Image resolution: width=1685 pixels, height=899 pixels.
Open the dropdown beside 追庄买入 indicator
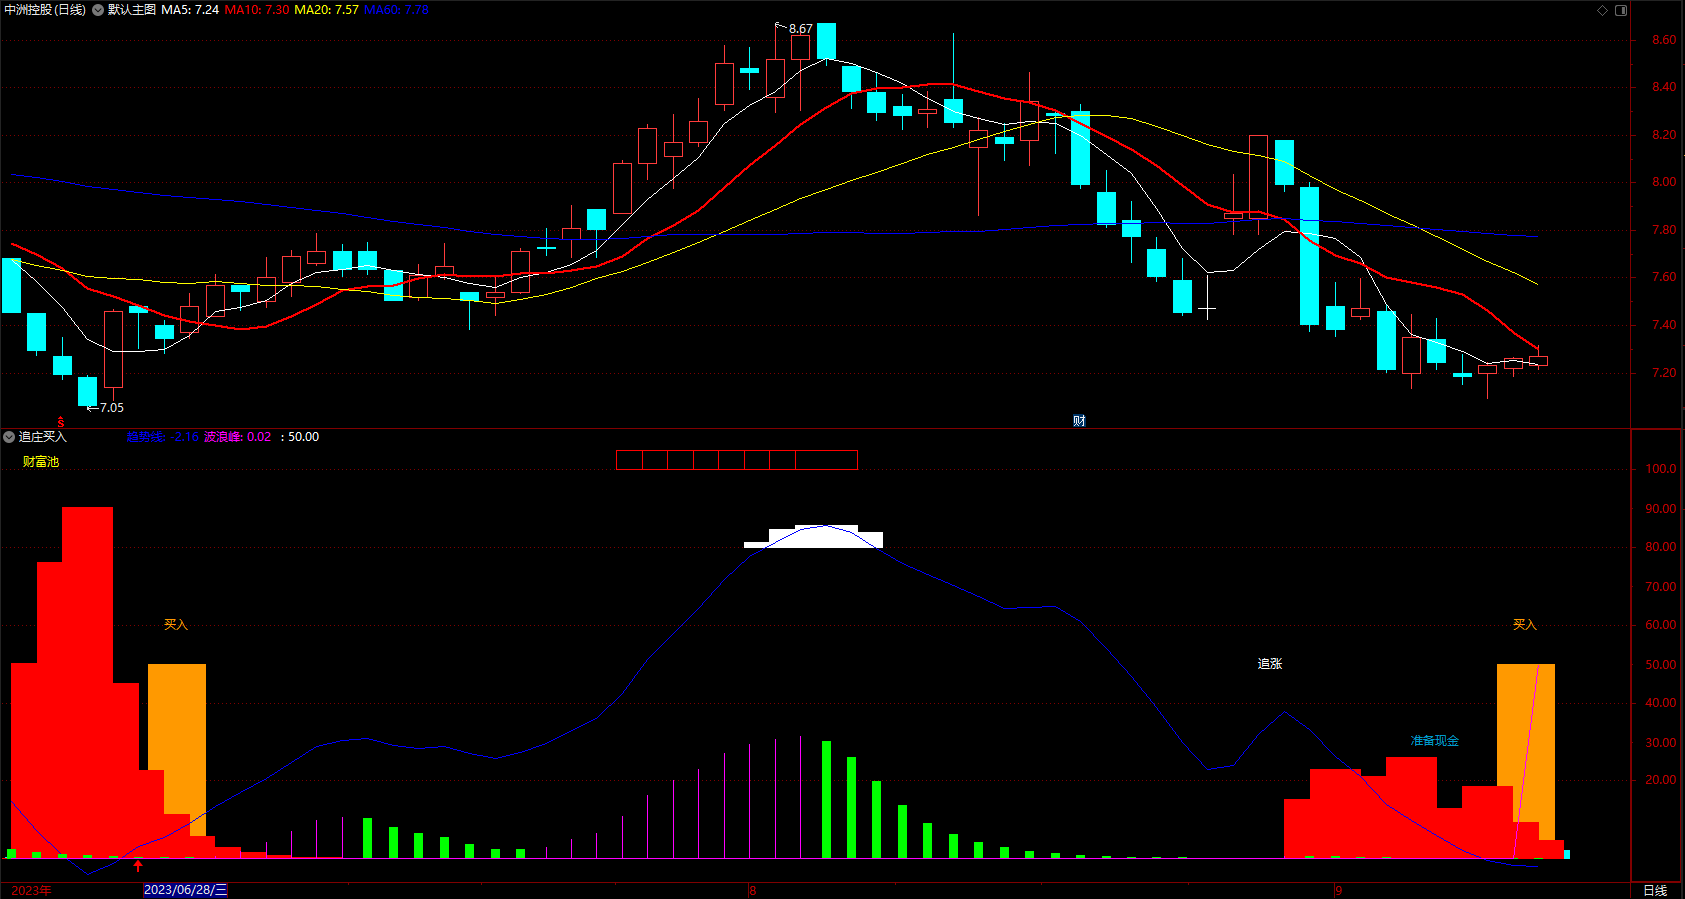coord(9,437)
